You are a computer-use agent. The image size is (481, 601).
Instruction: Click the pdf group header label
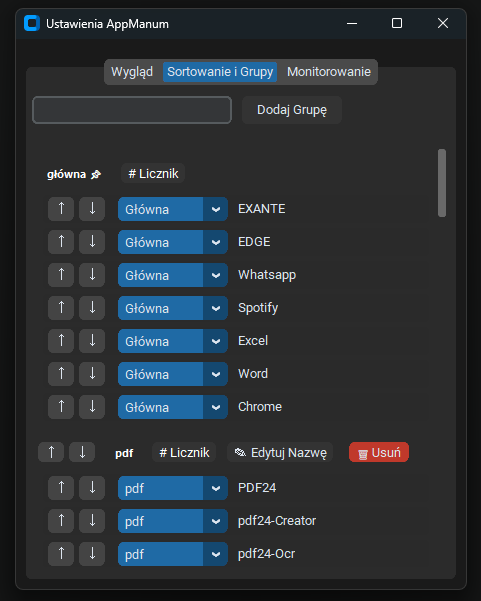(x=124, y=453)
